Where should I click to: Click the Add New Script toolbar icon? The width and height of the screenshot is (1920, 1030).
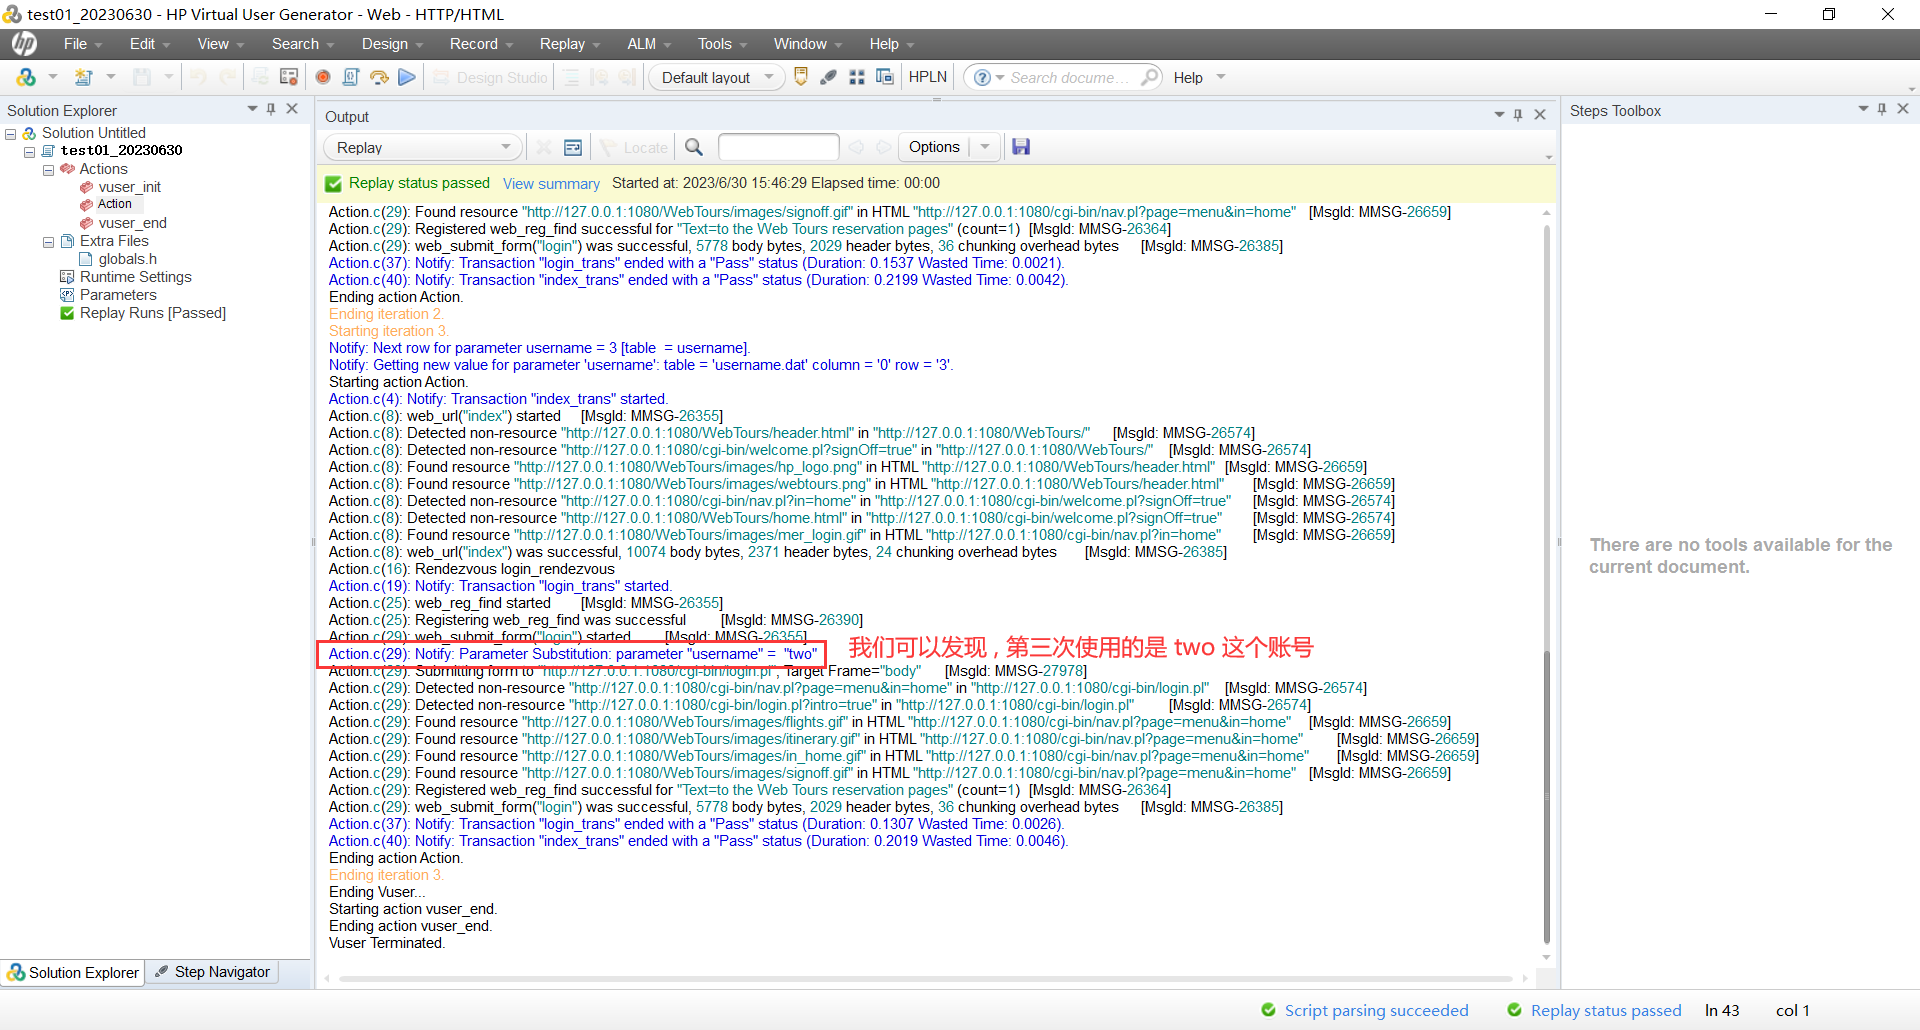[84, 77]
